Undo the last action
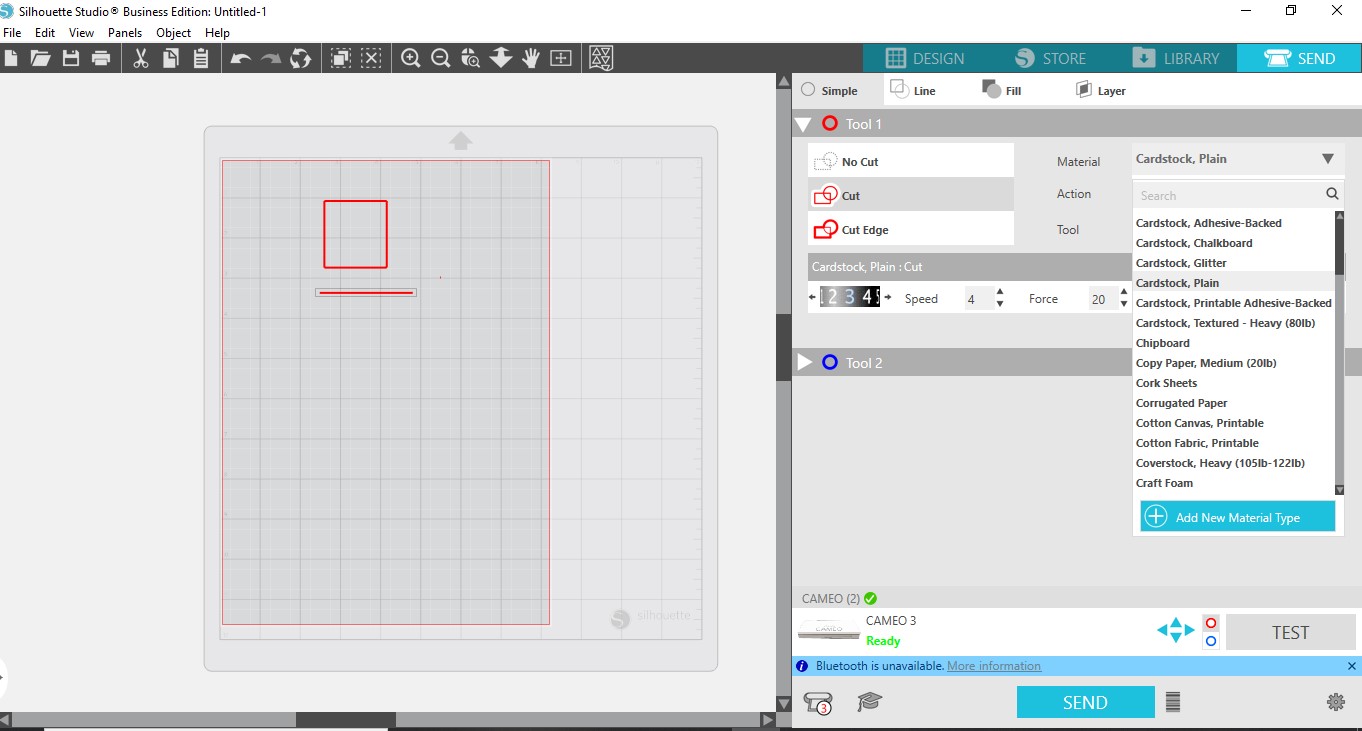 pos(240,58)
